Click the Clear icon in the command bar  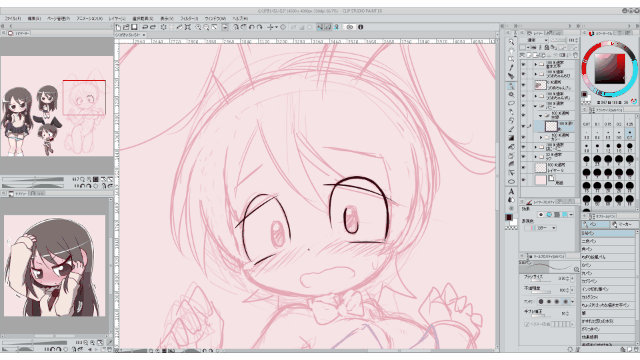point(163,27)
